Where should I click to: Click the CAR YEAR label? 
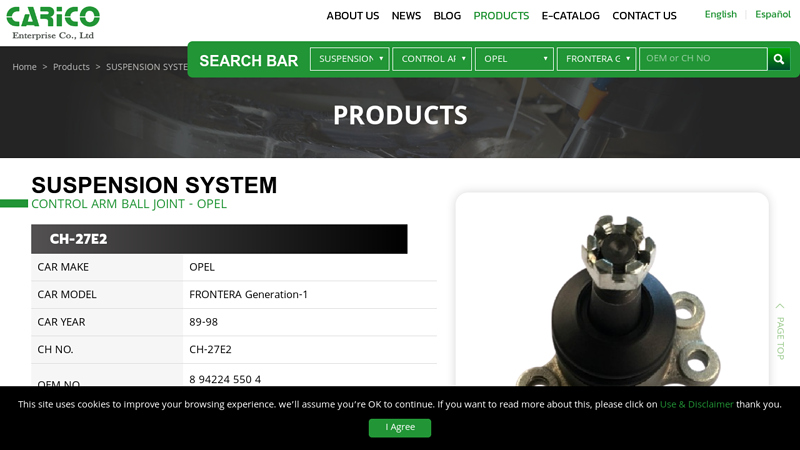(x=61, y=322)
